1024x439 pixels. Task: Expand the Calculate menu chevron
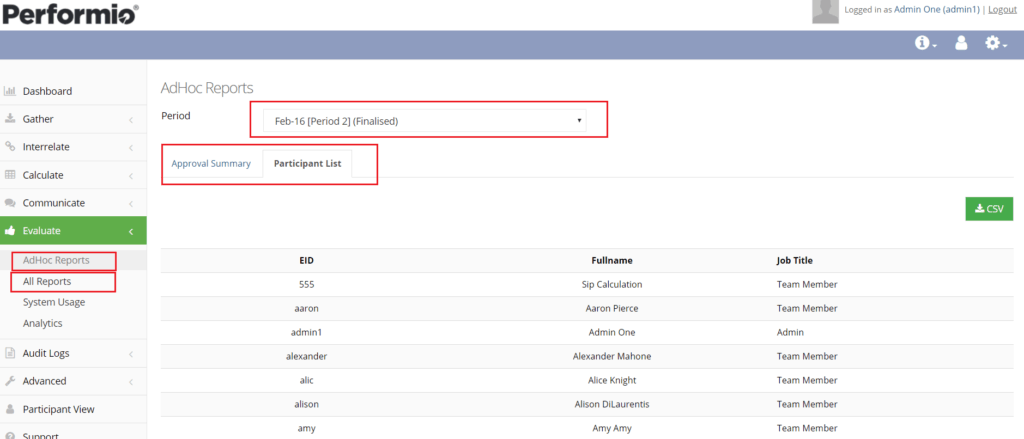131,176
